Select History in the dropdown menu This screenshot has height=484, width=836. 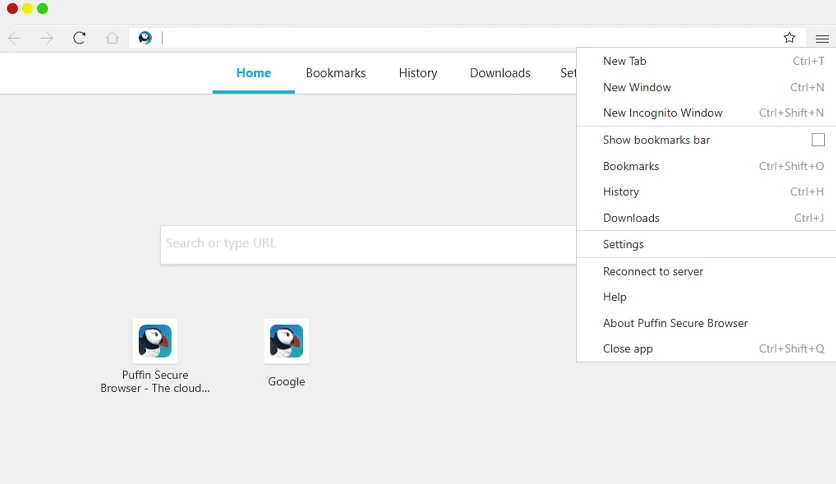coord(706,192)
